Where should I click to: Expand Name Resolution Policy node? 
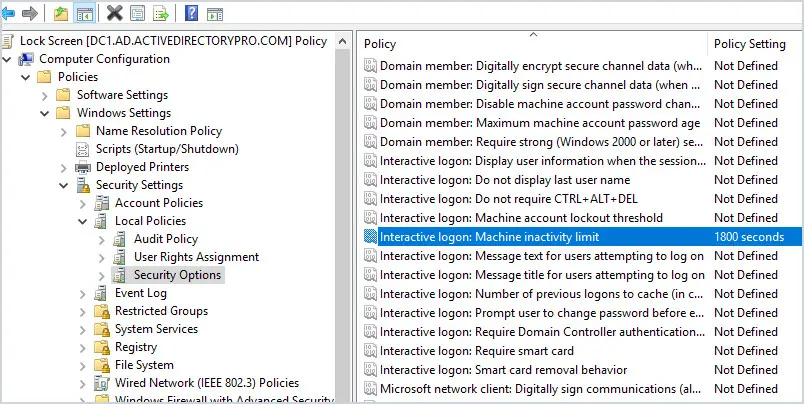click(x=64, y=131)
